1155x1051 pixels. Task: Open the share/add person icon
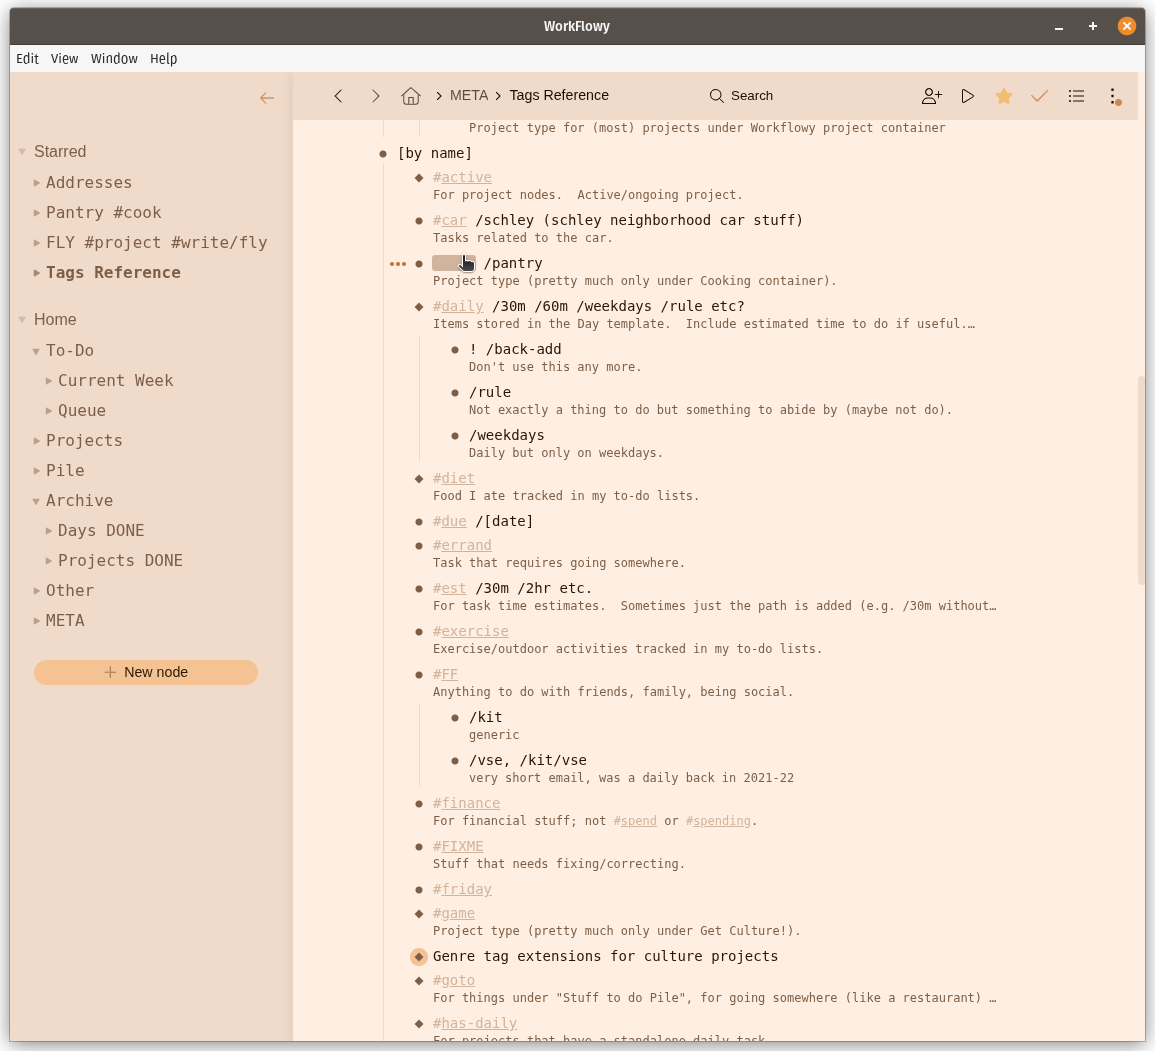(931, 96)
